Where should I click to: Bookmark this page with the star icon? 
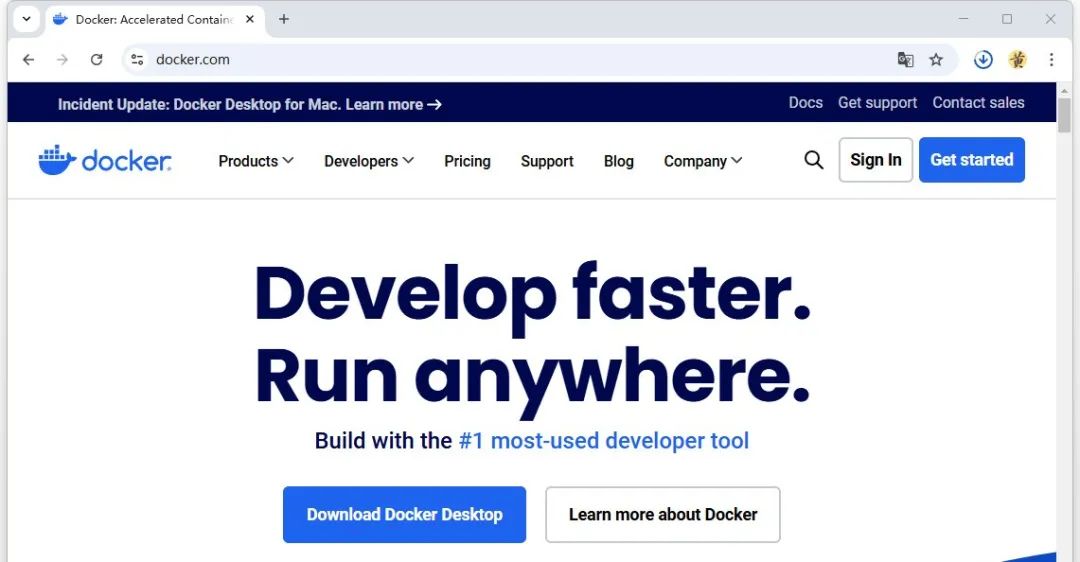click(x=935, y=60)
